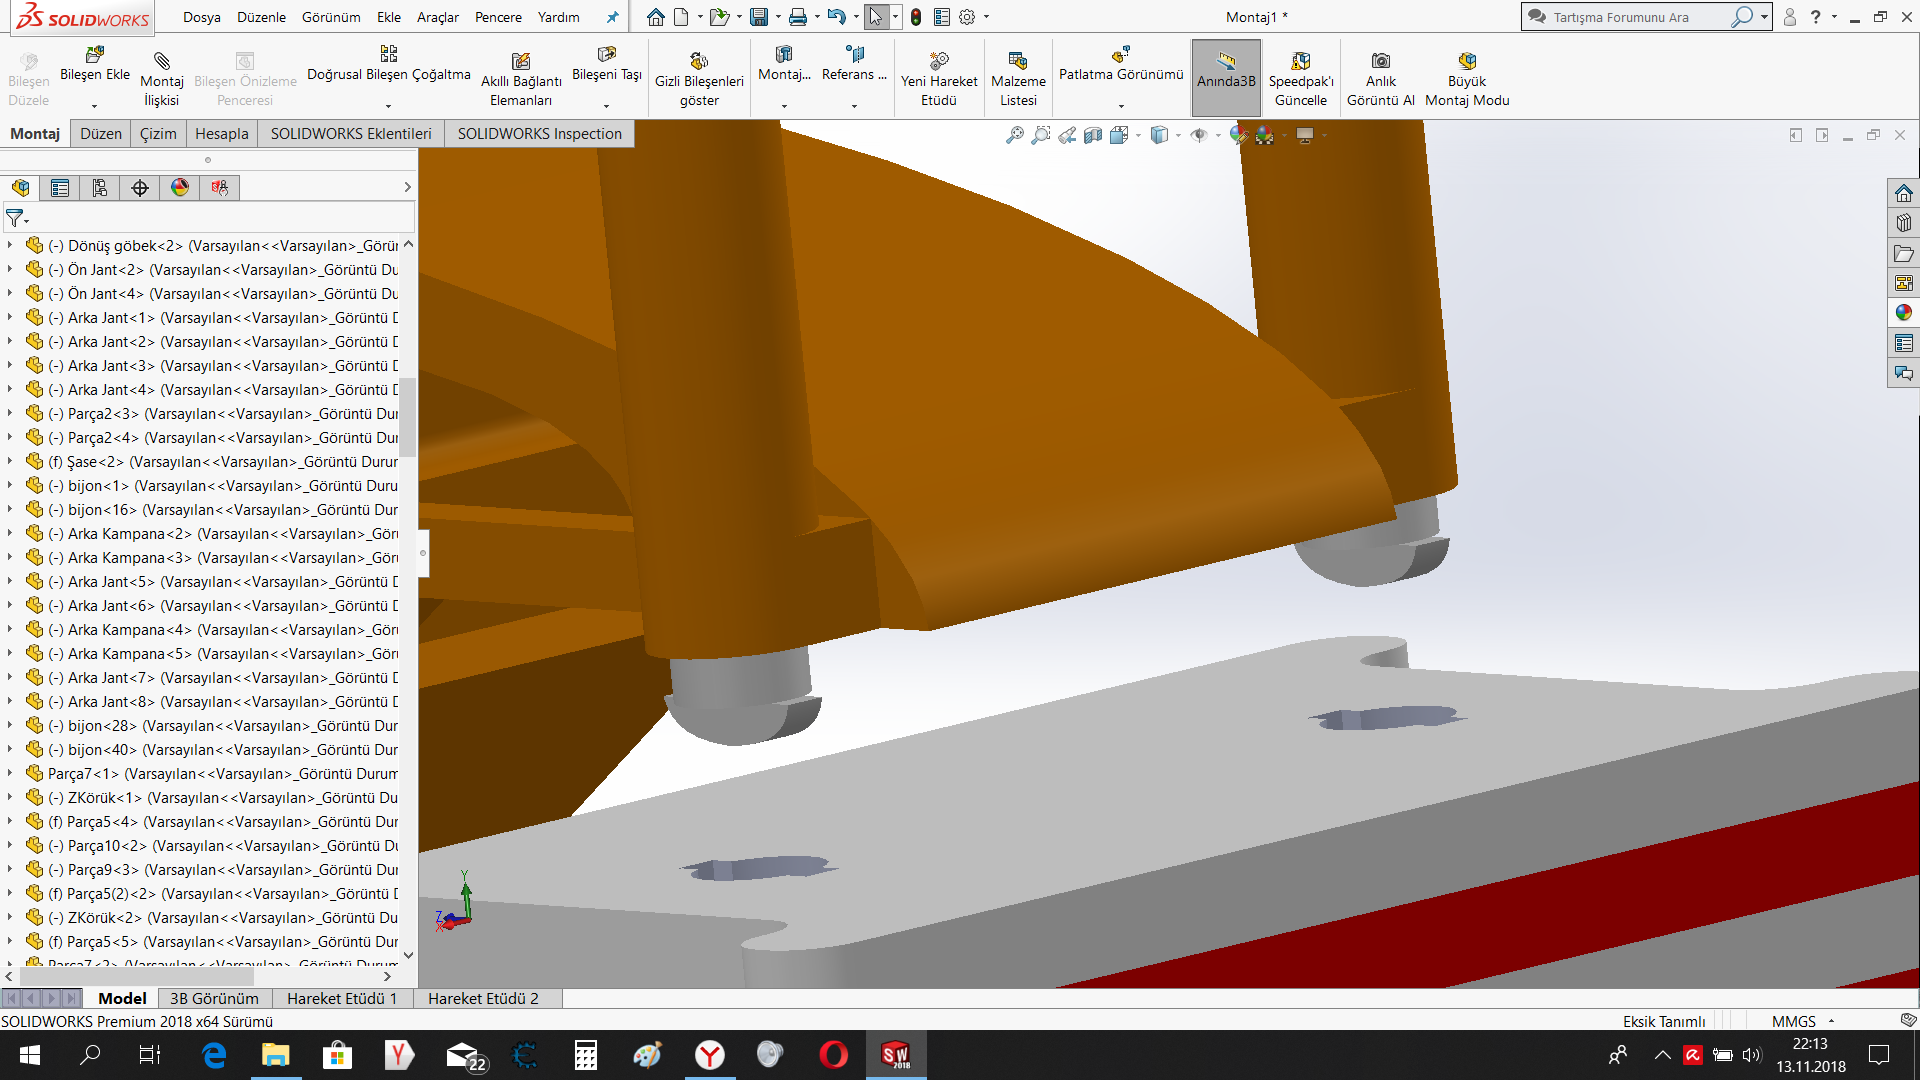
Task: Click Zoom to Fit in view toolbar
Action: point(1015,135)
